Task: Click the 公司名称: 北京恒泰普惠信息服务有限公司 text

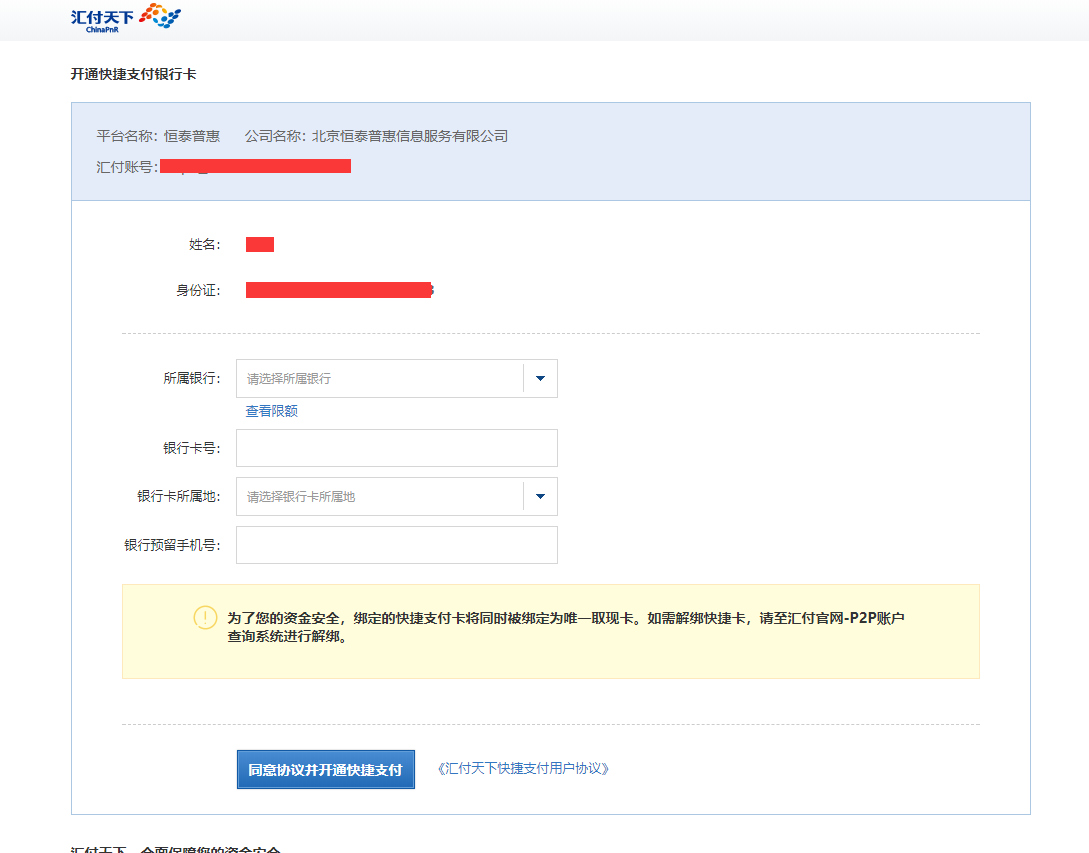Action: tap(376, 136)
